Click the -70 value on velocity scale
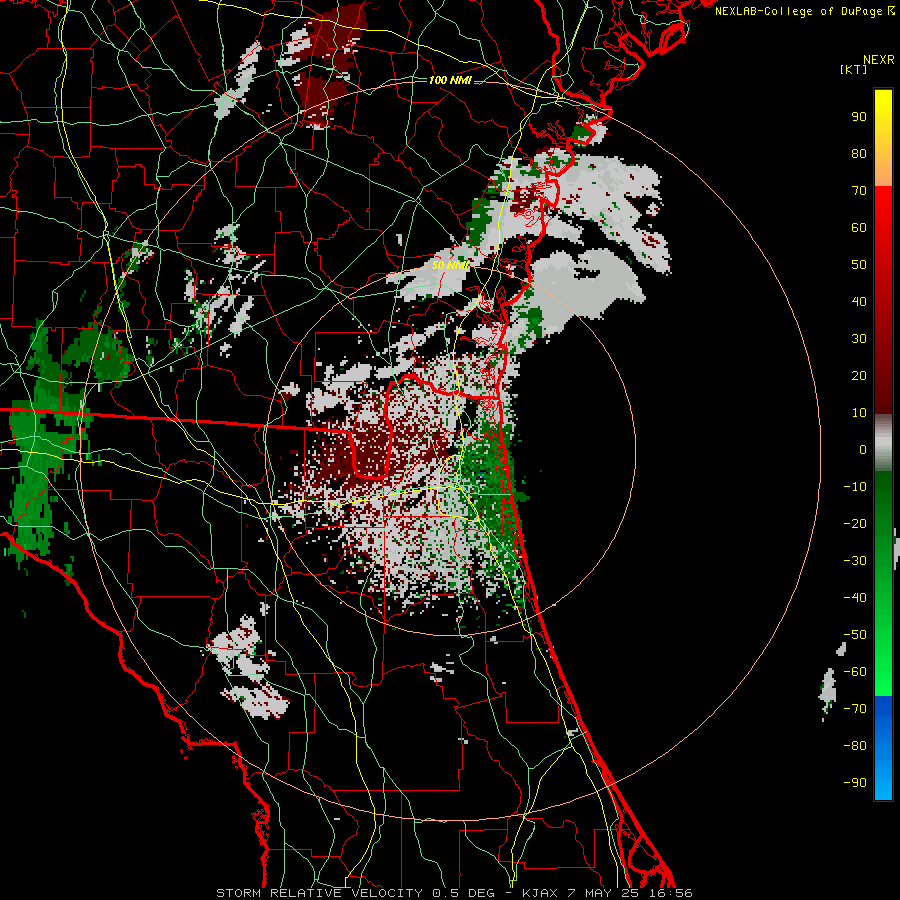 pyautogui.click(x=855, y=709)
